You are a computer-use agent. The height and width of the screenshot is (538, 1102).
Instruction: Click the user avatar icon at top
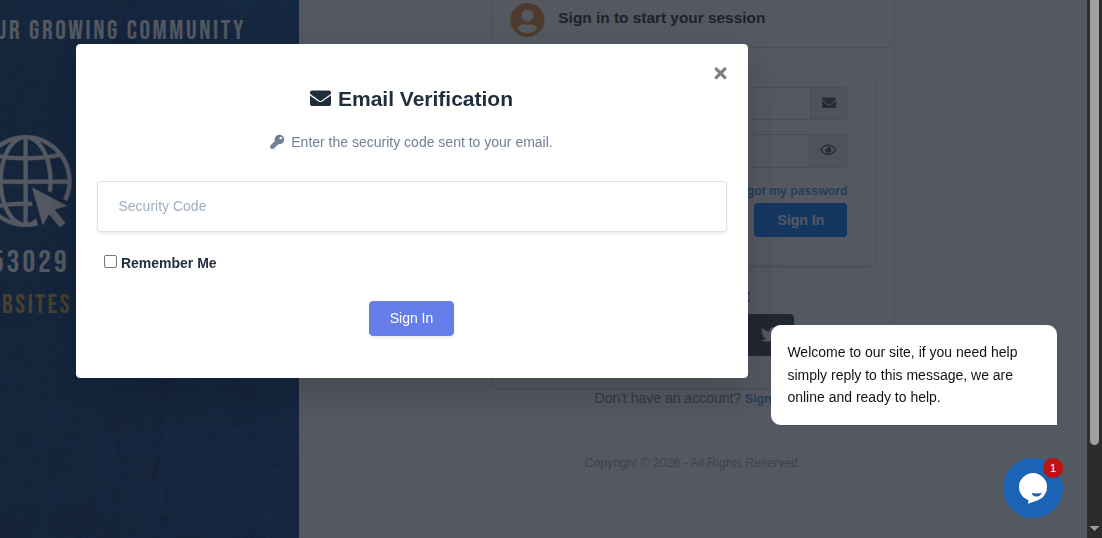tap(527, 19)
